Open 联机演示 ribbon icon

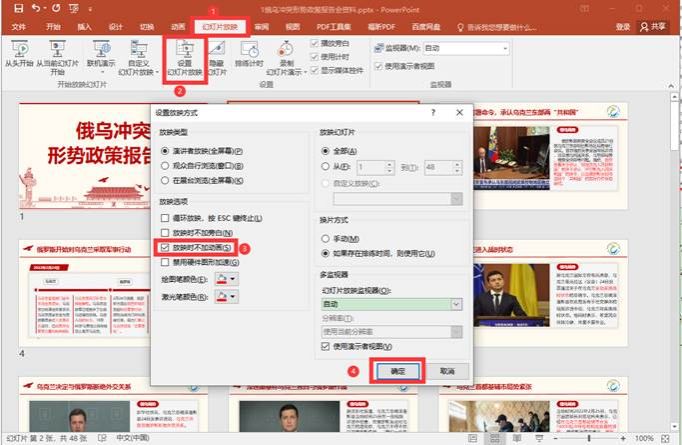(100, 49)
